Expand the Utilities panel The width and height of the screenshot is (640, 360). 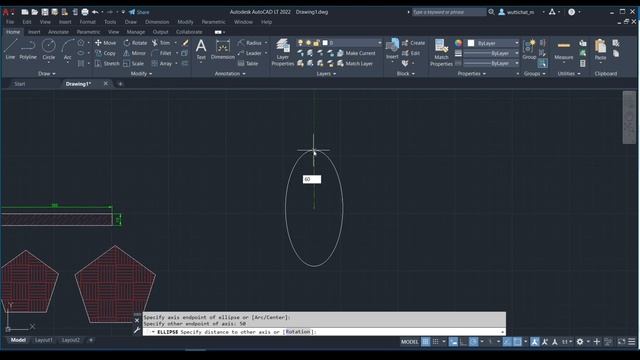click(569, 74)
